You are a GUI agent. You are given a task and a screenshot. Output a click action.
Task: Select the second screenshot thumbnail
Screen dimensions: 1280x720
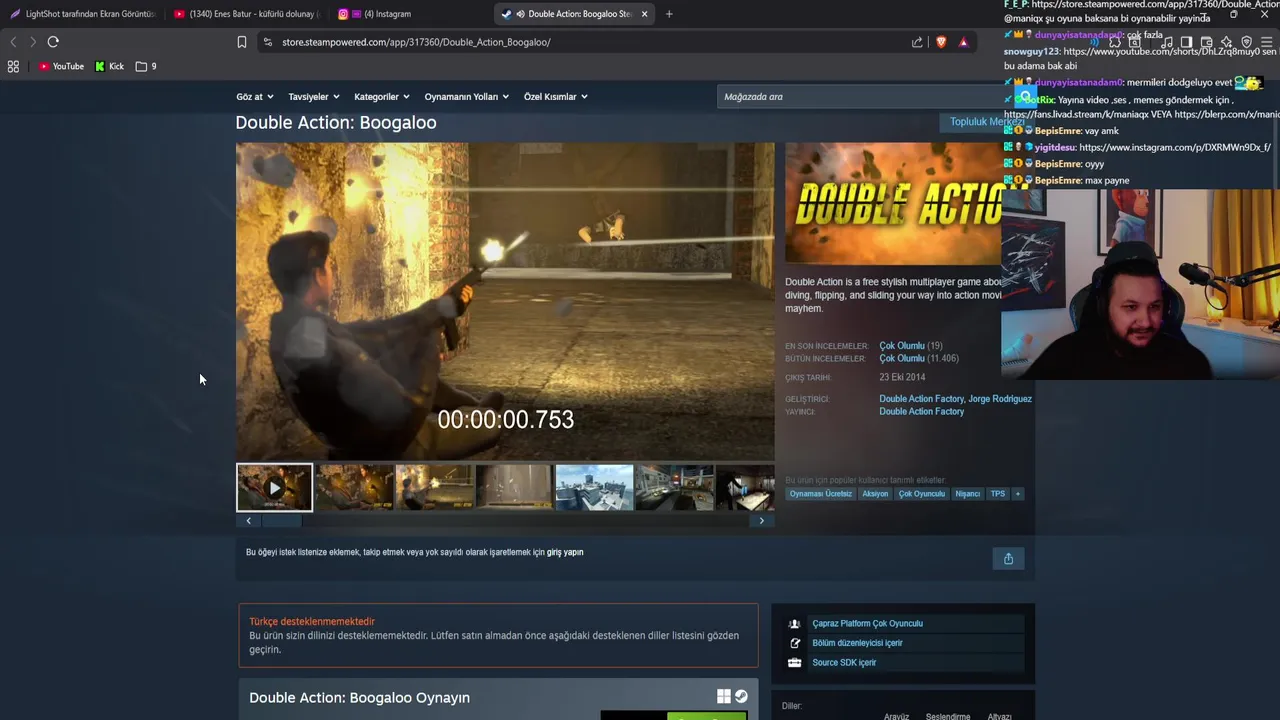click(354, 488)
